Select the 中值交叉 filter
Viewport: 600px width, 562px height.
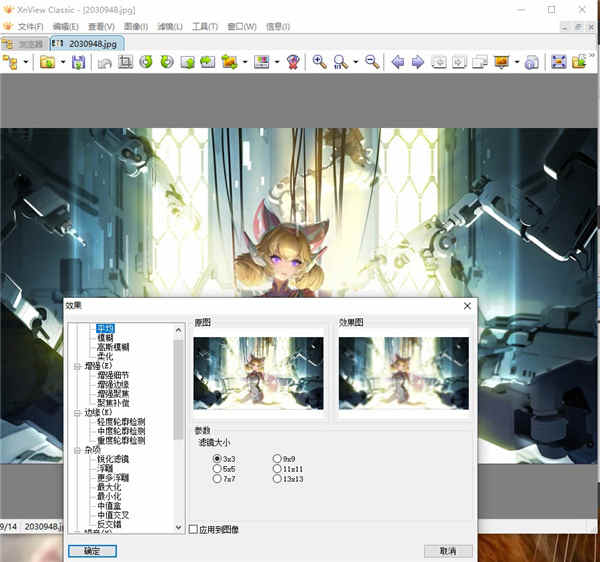113,515
